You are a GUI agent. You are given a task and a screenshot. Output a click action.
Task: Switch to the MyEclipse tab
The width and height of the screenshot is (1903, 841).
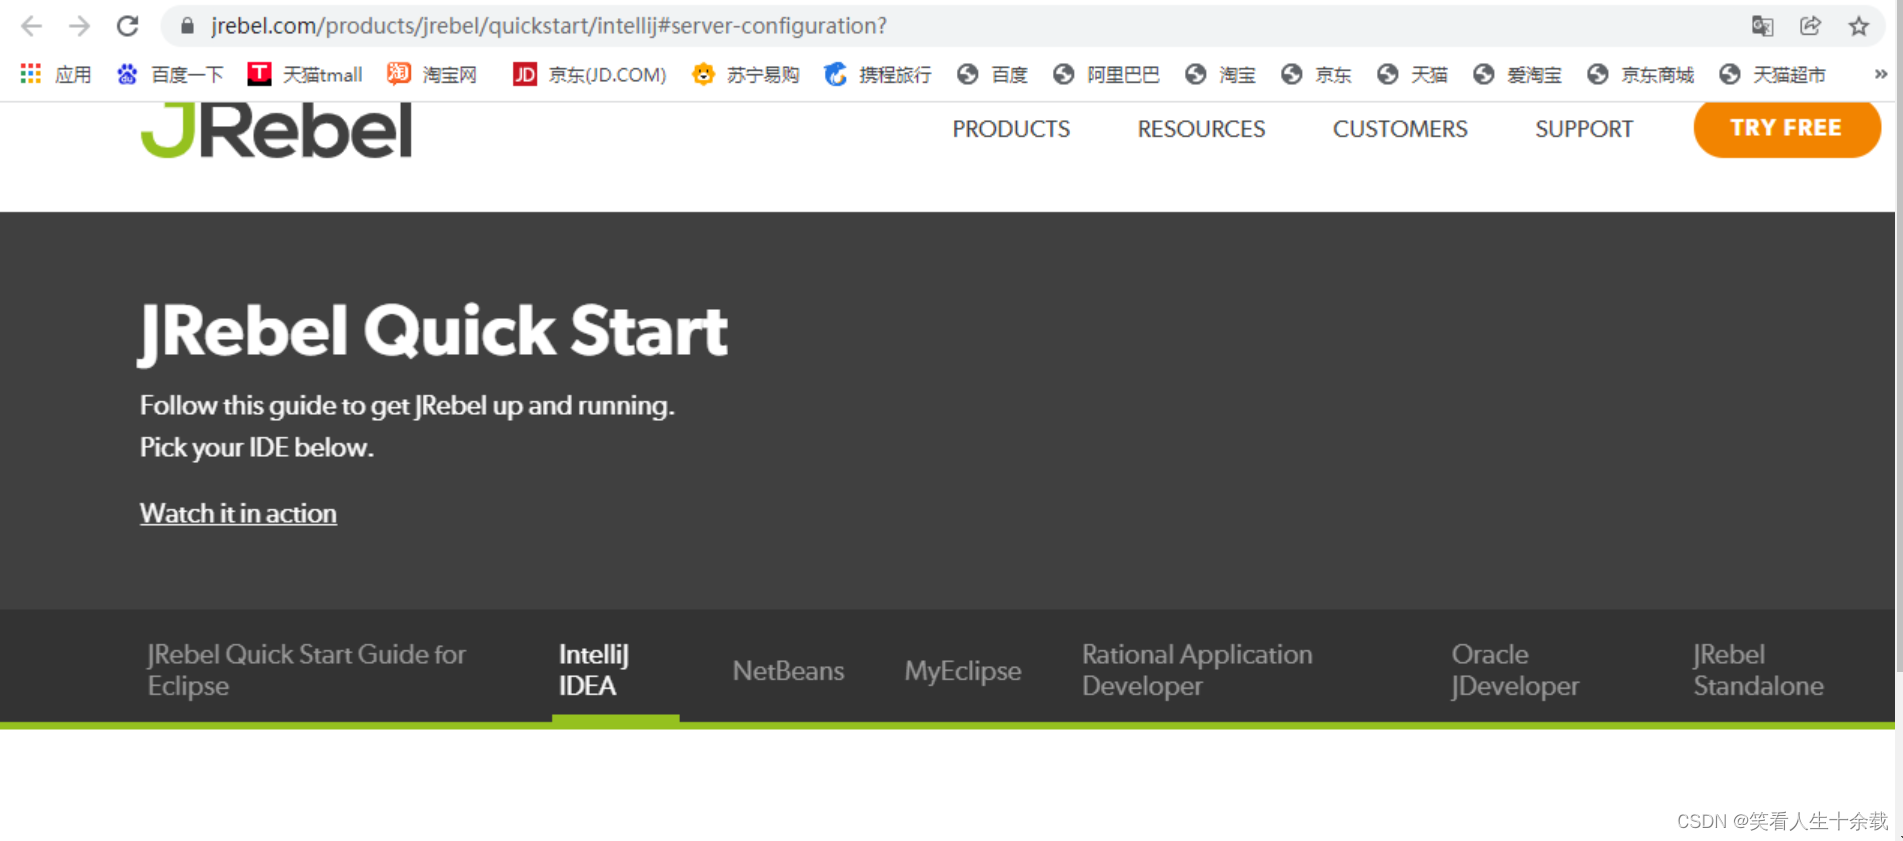coord(963,670)
